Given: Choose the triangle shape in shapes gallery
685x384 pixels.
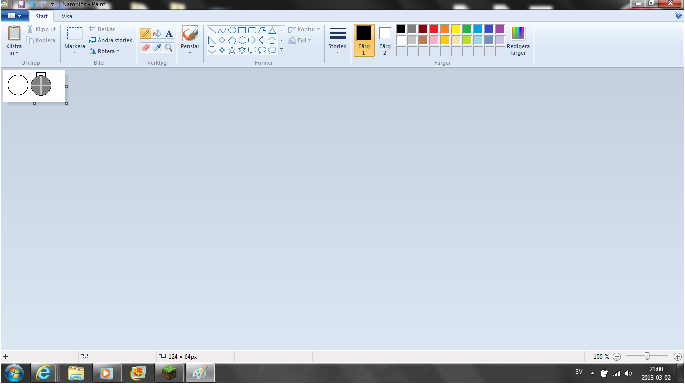Looking at the screenshot, I should point(272,30).
